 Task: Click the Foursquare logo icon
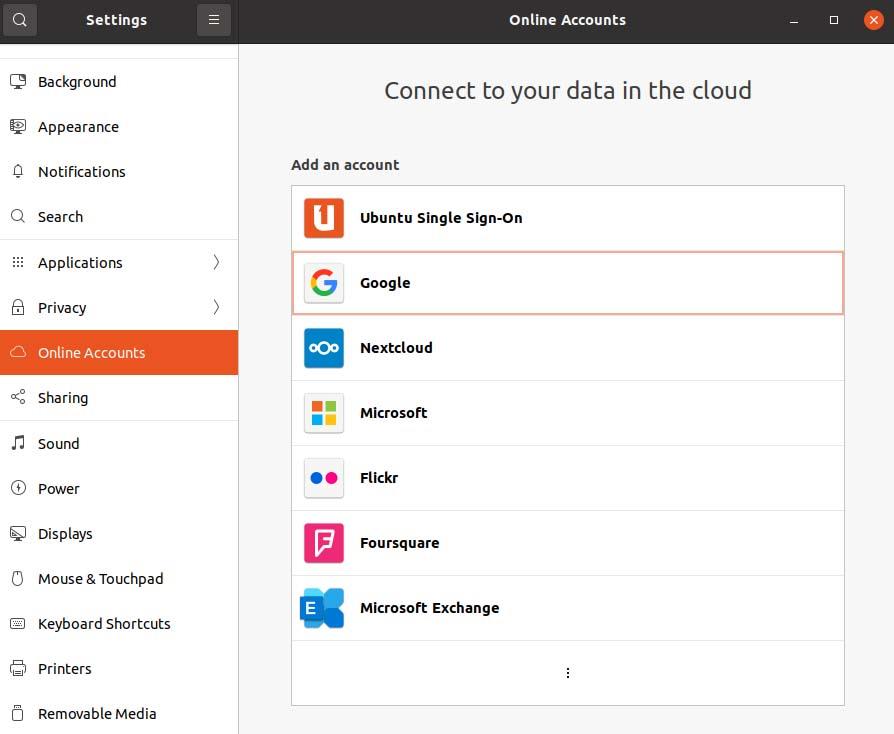coord(324,543)
